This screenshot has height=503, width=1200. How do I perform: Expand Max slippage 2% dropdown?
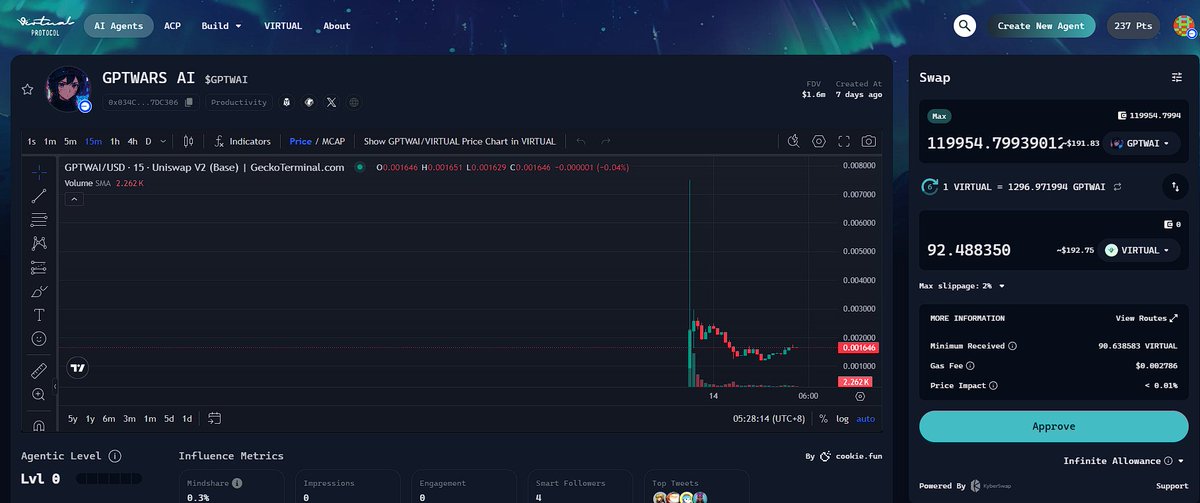coord(962,286)
